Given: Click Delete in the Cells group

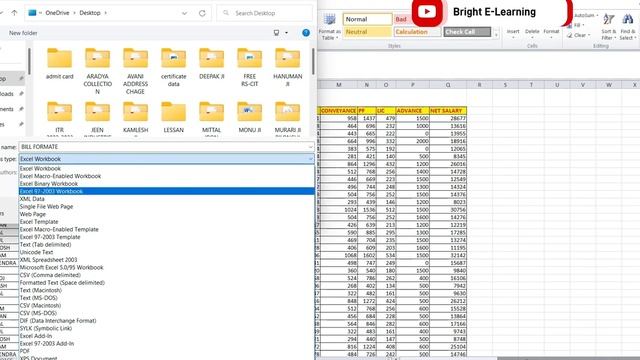Looking at the screenshot, I should pyautogui.click(x=532, y=33).
